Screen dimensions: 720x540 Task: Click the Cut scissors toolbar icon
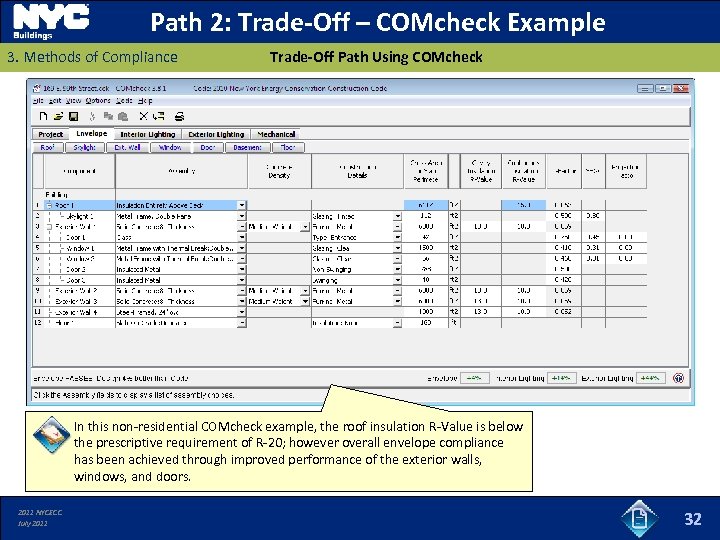click(x=92, y=116)
